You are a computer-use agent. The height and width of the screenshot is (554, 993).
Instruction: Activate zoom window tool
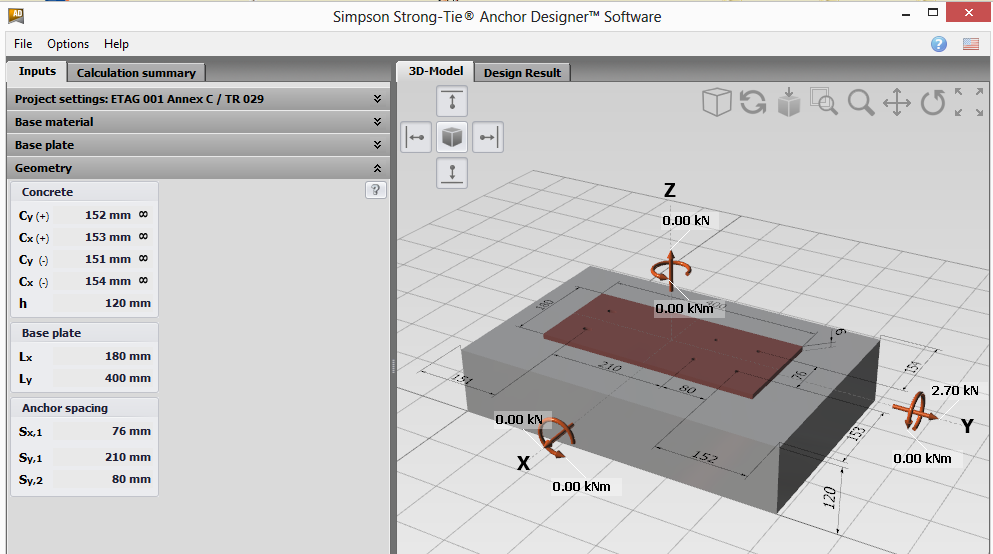[824, 101]
